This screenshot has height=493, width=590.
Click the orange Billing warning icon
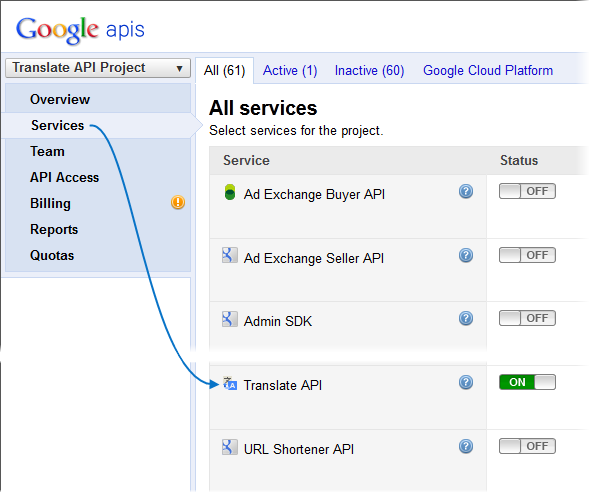tap(178, 202)
